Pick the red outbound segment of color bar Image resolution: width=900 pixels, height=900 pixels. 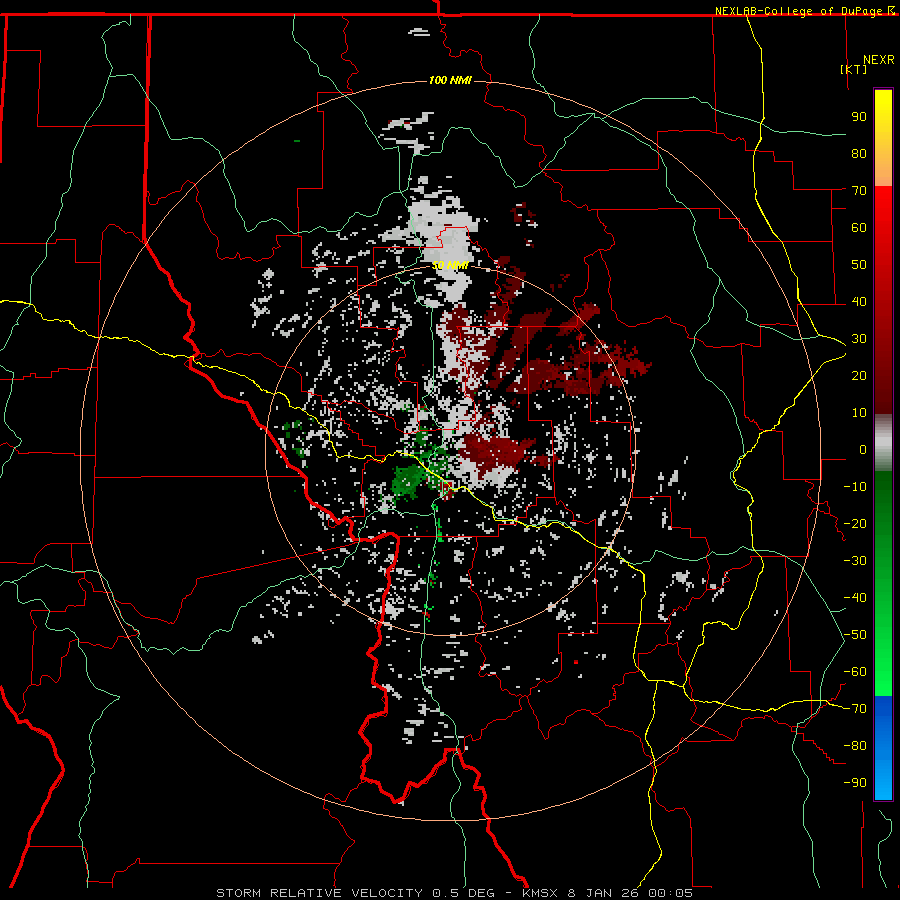click(883, 300)
